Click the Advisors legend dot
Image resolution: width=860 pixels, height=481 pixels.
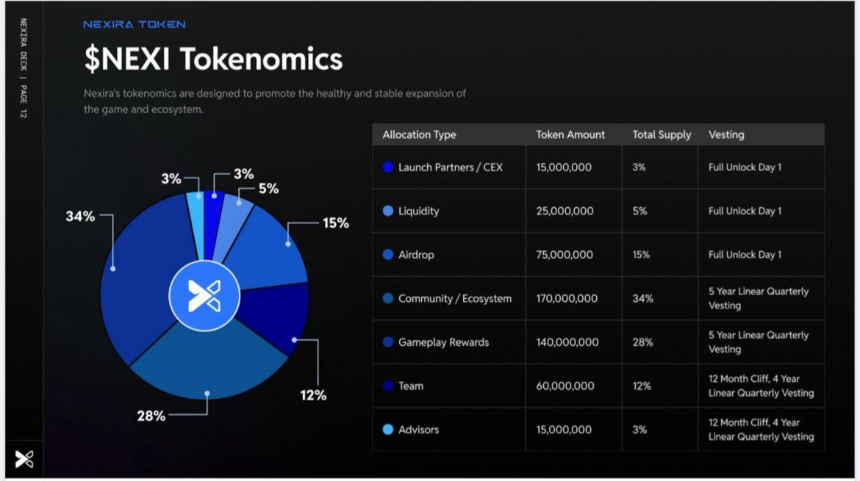388,429
